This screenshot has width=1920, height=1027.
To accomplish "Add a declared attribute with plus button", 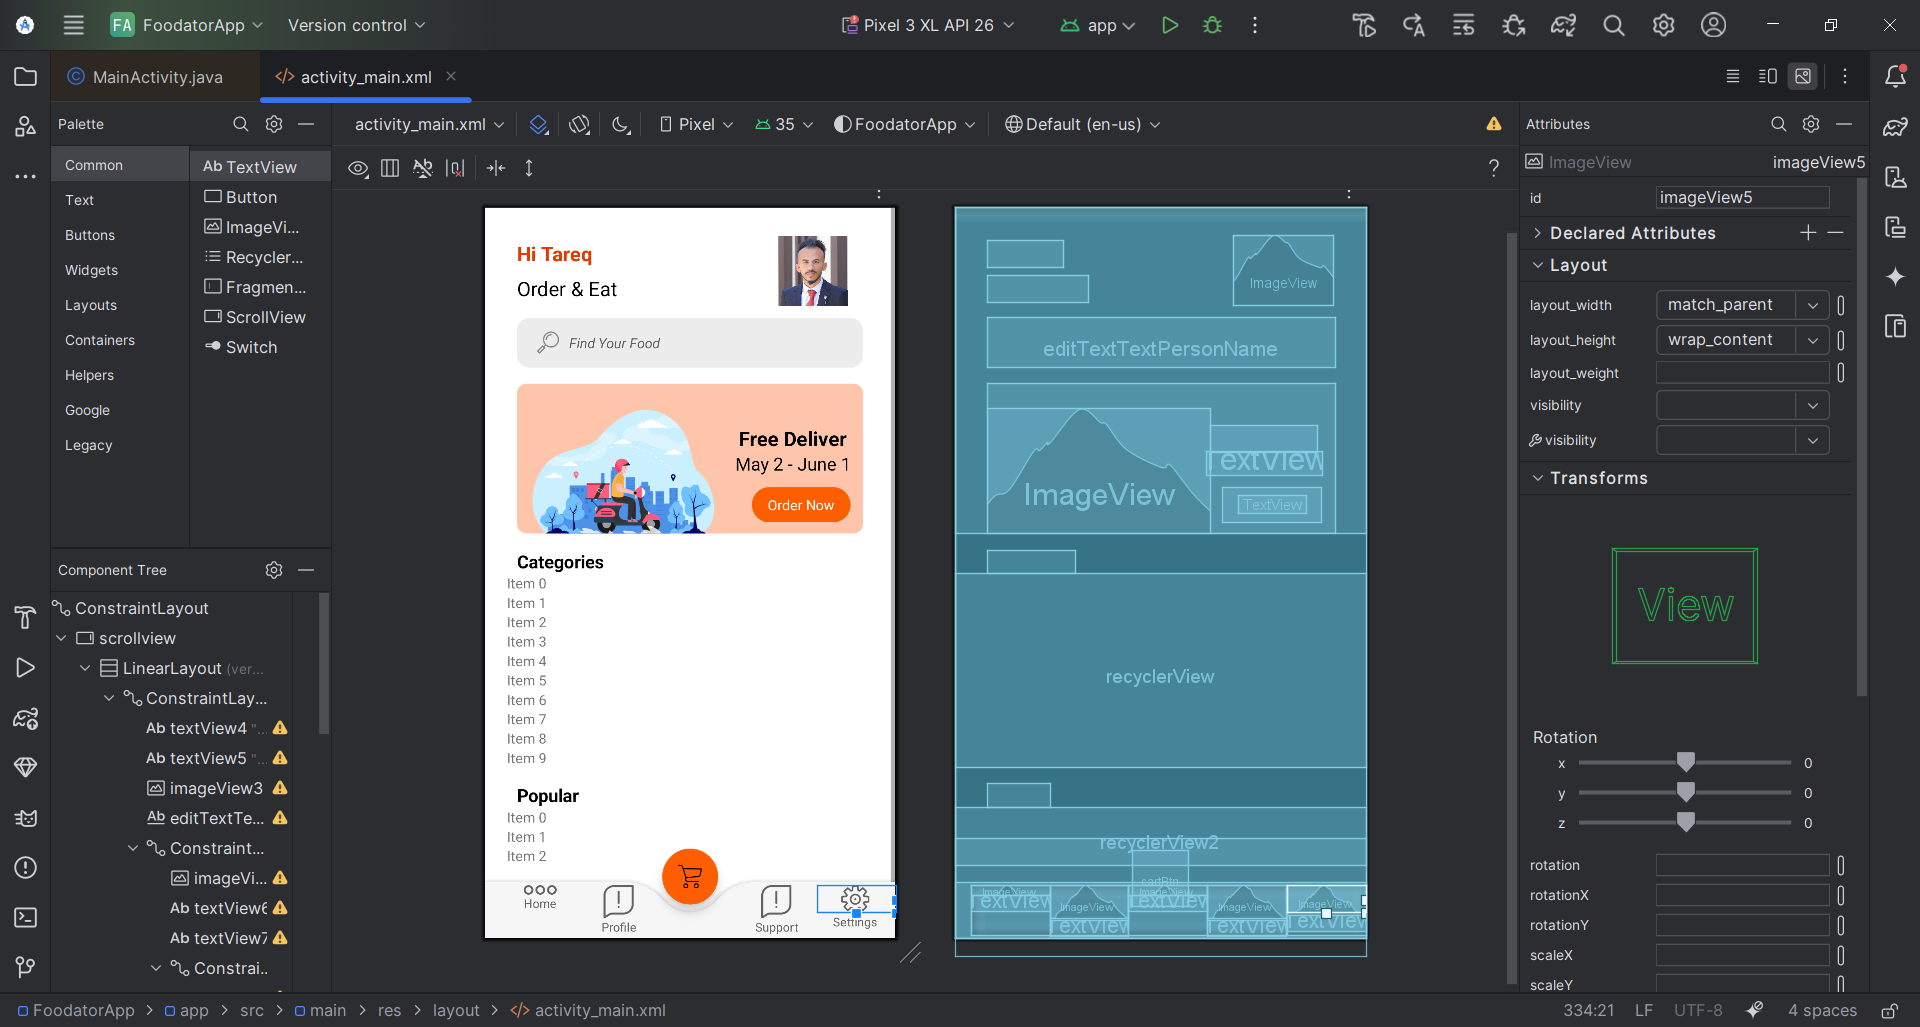I will coord(1808,233).
